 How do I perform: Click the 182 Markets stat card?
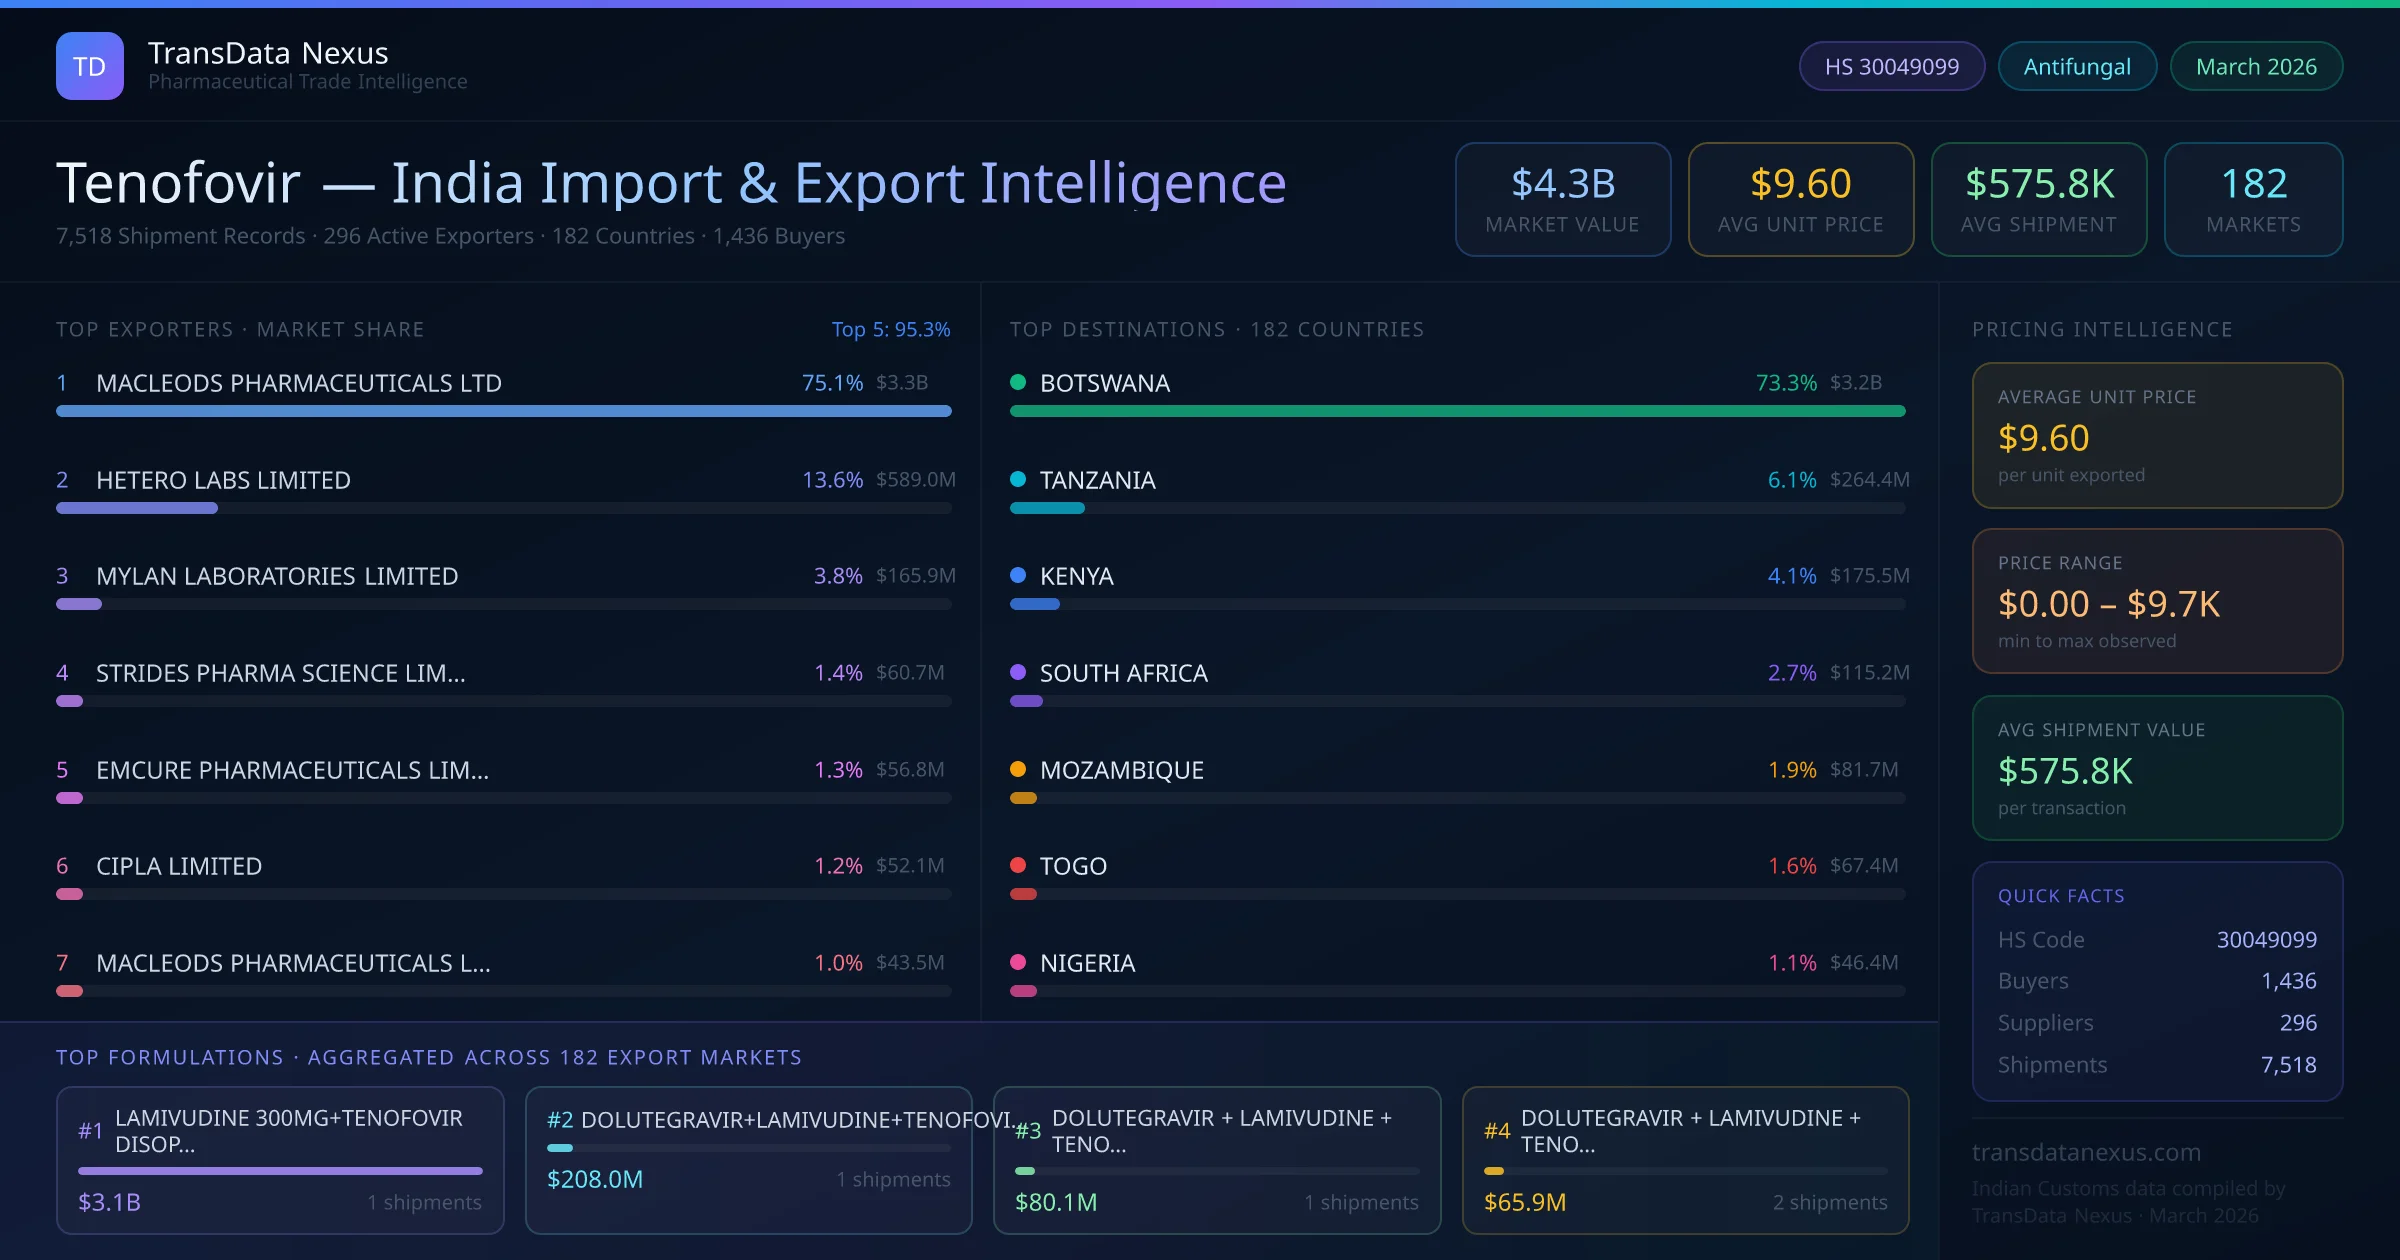point(2253,199)
